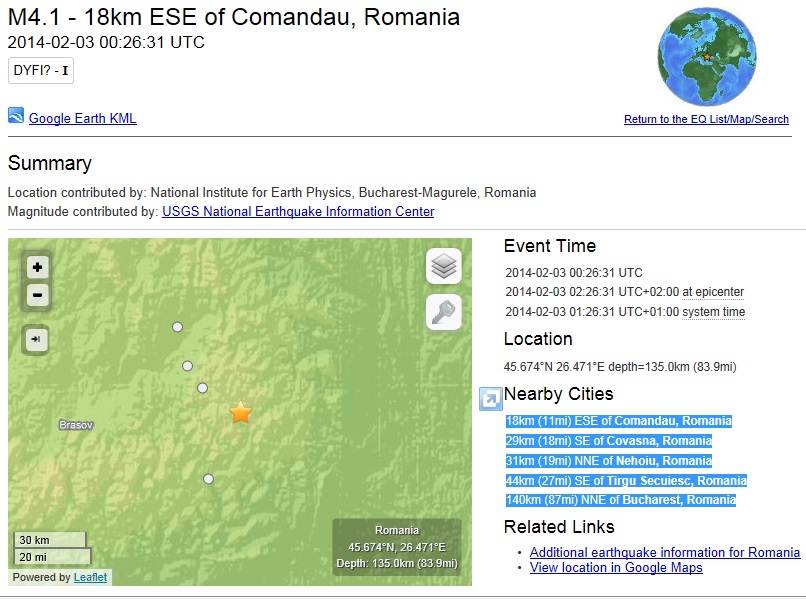The image size is (806, 599).
Task: Click the globe location thumbnail
Action: [x=706, y=57]
